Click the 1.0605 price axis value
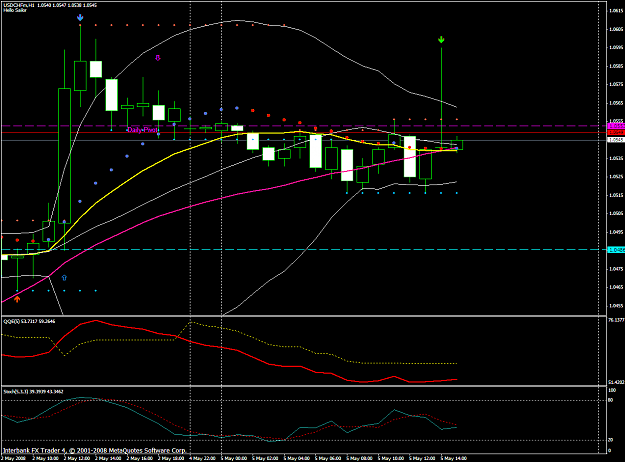This screenshot has width=625, height=462. pos(617,29)
